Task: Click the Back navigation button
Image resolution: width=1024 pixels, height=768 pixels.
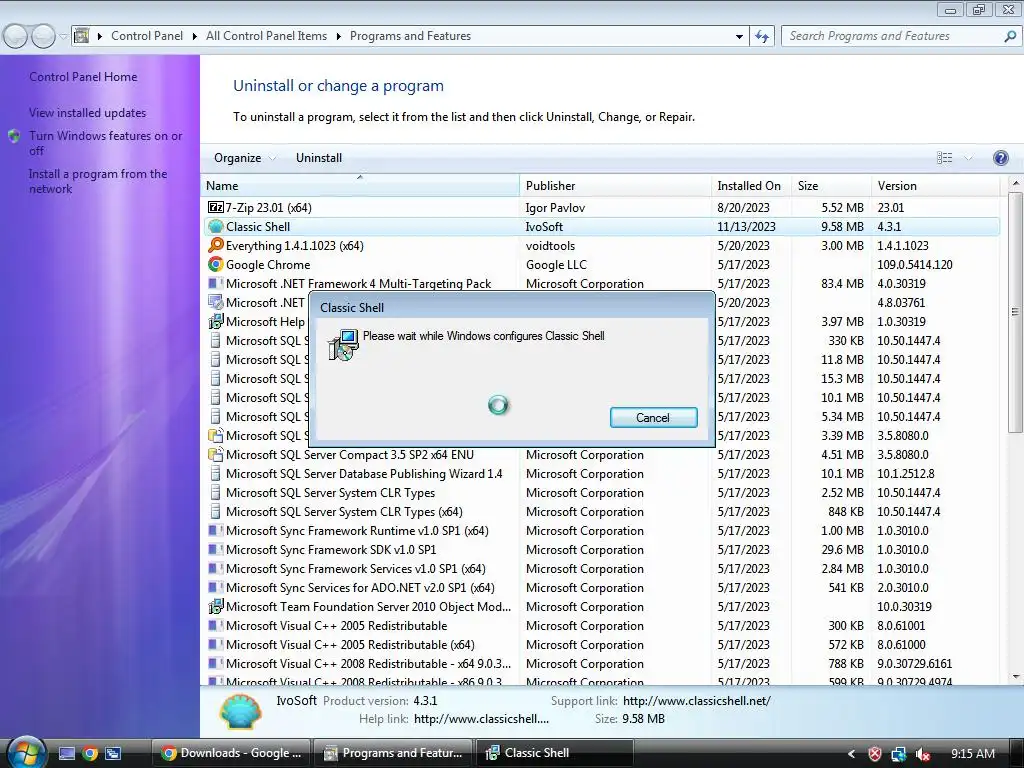Action: point(16,37)
